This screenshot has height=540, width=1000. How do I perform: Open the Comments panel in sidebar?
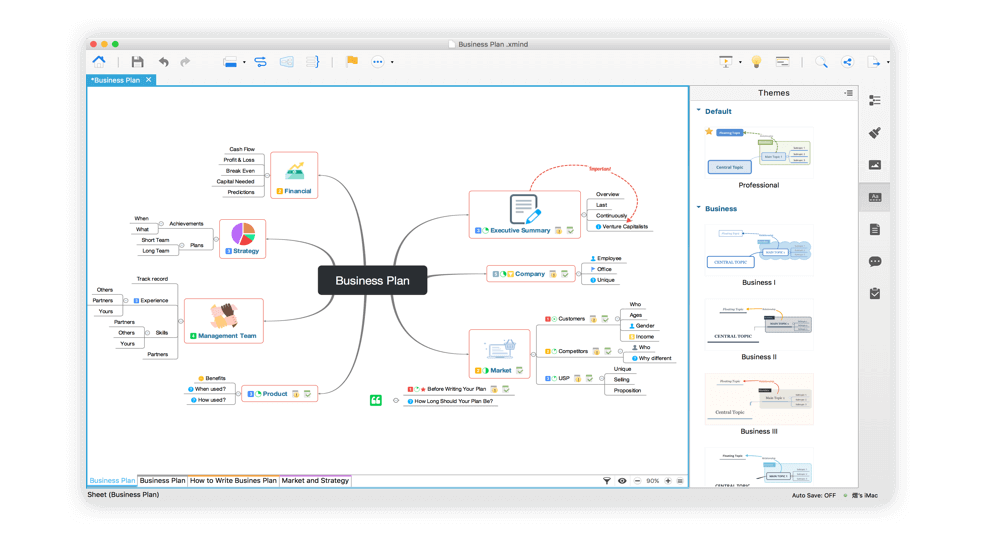tap(875, 261)
